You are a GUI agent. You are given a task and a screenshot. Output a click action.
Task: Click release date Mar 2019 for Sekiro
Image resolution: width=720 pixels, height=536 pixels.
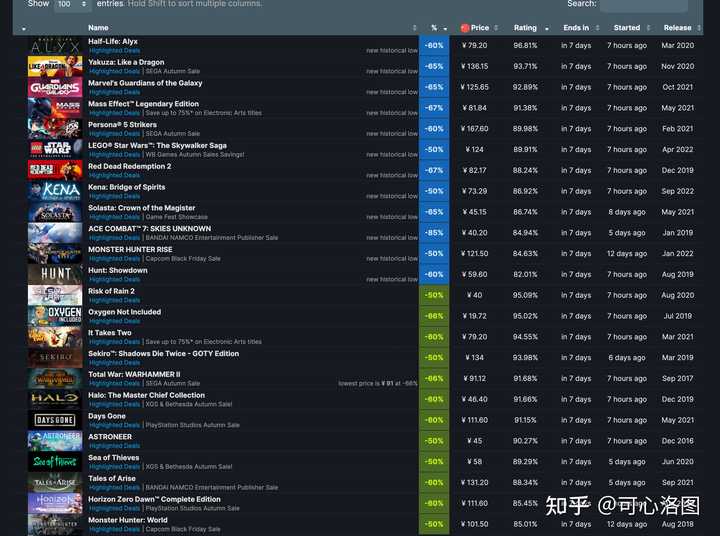pyautogui.click(x=677, y=357)
